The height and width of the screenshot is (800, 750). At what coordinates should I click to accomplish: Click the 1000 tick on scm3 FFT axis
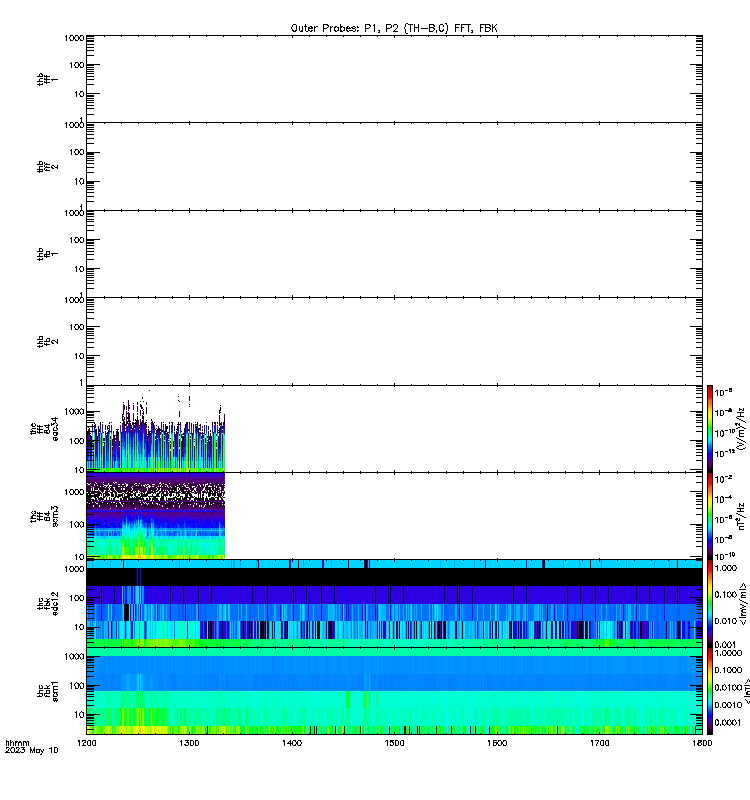click(x=74, y=492)
